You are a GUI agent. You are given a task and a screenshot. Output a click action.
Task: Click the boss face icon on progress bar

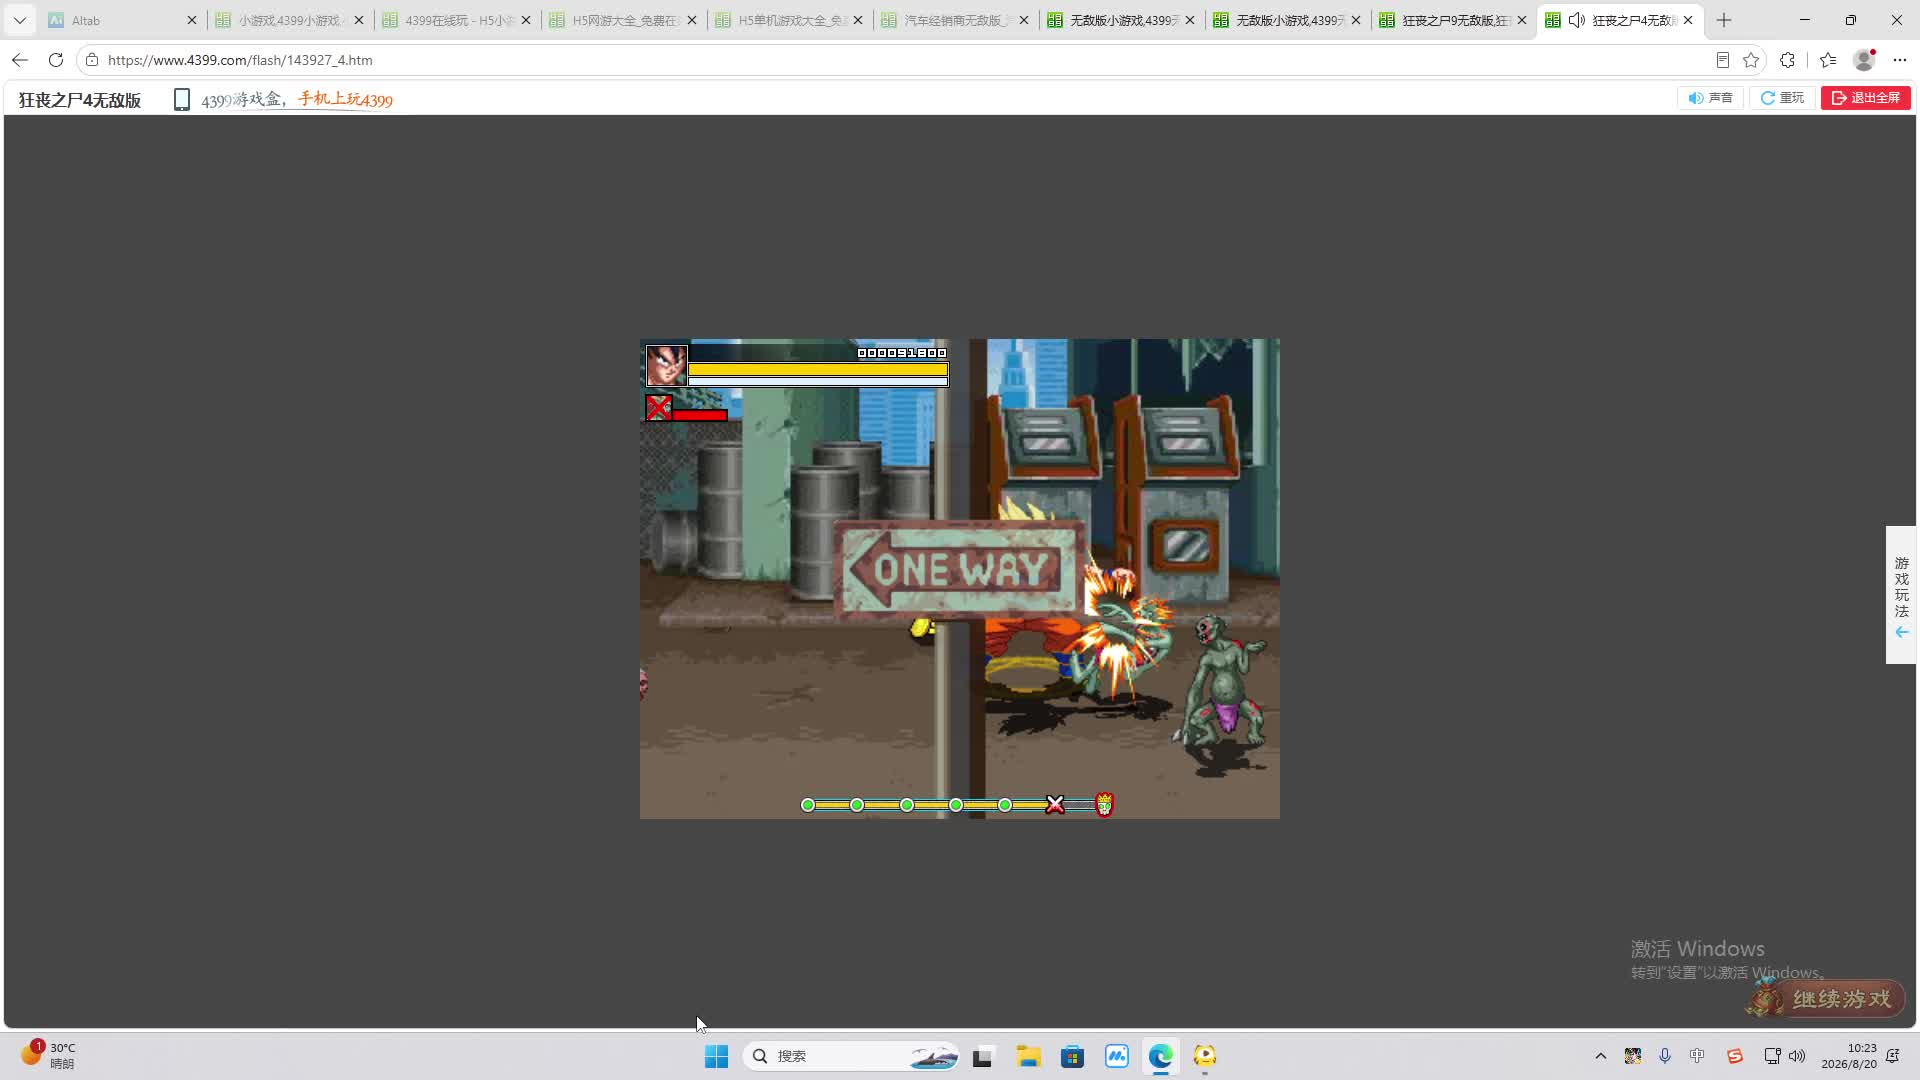tap(1104, 804)
